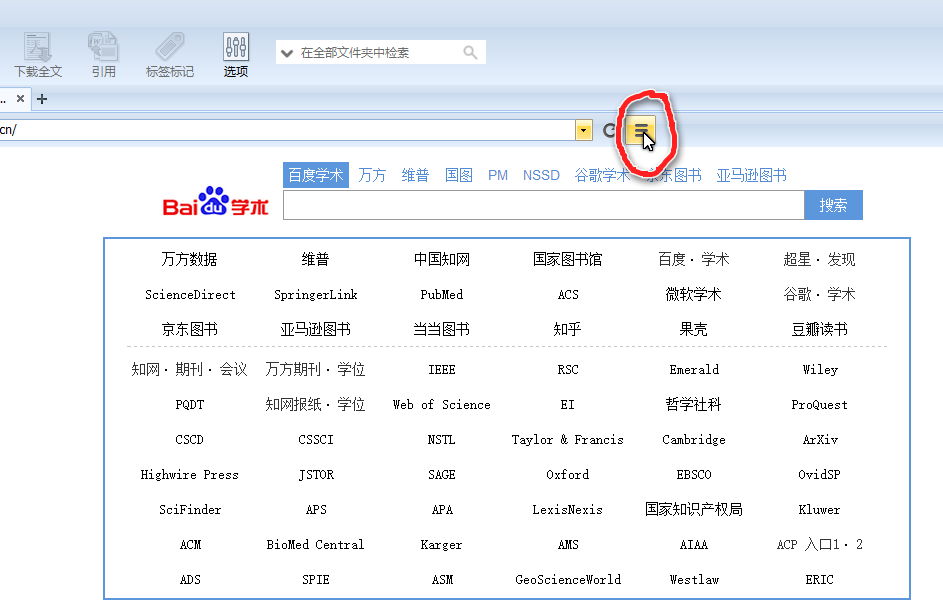The height and width of the screenshot is (610, 943).
Task: Open the Emerald link
Action: click(694, 369)
